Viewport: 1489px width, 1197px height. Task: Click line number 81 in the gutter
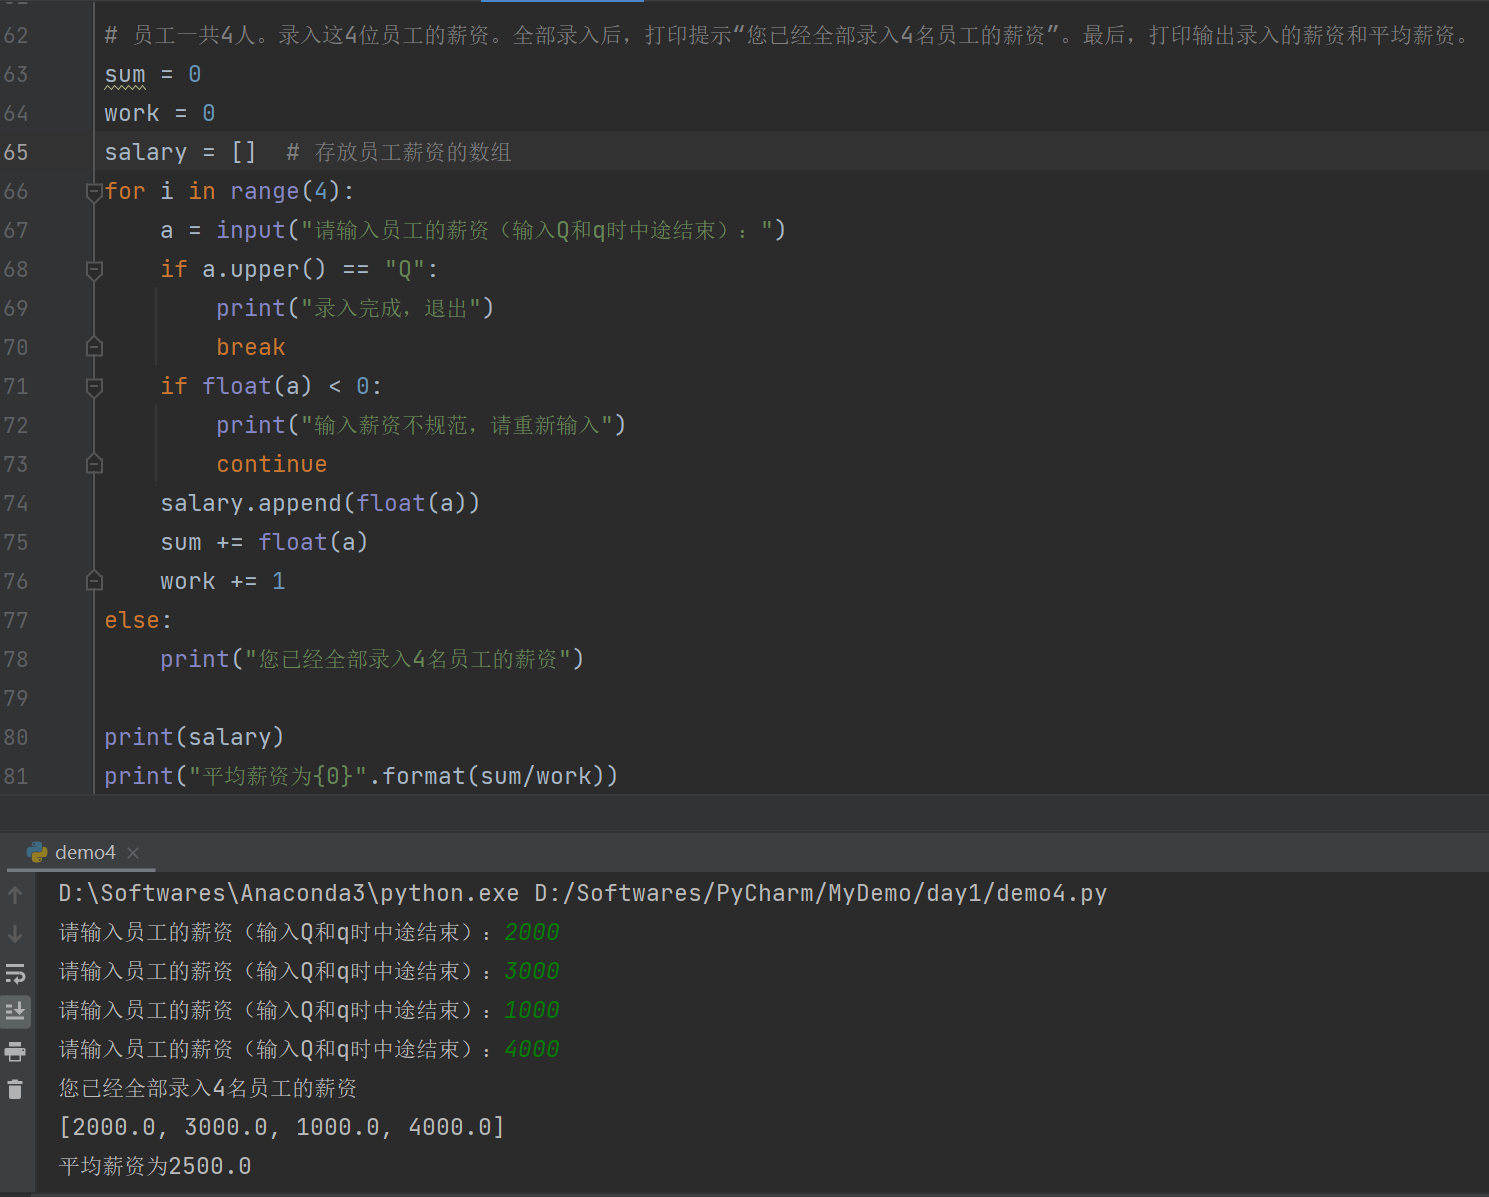(16, 776)
